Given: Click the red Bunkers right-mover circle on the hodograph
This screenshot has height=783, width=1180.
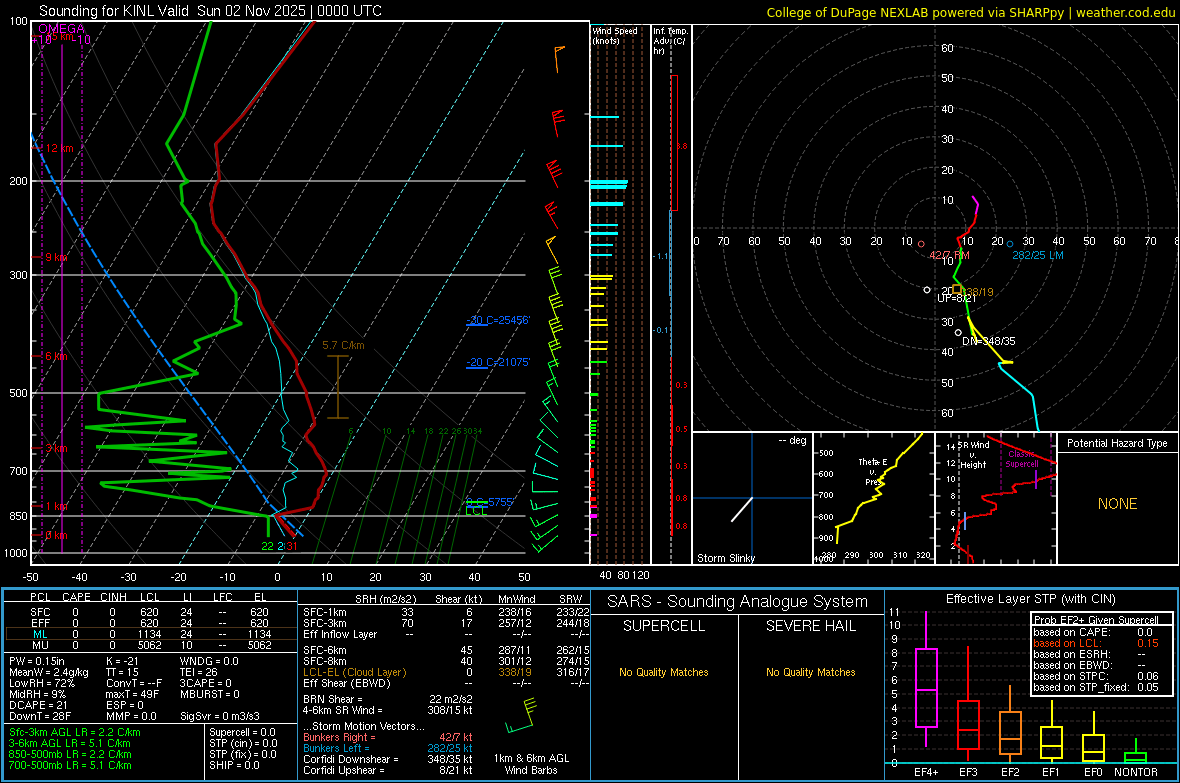Looking at the screenshot, I should tap(921, 244).
